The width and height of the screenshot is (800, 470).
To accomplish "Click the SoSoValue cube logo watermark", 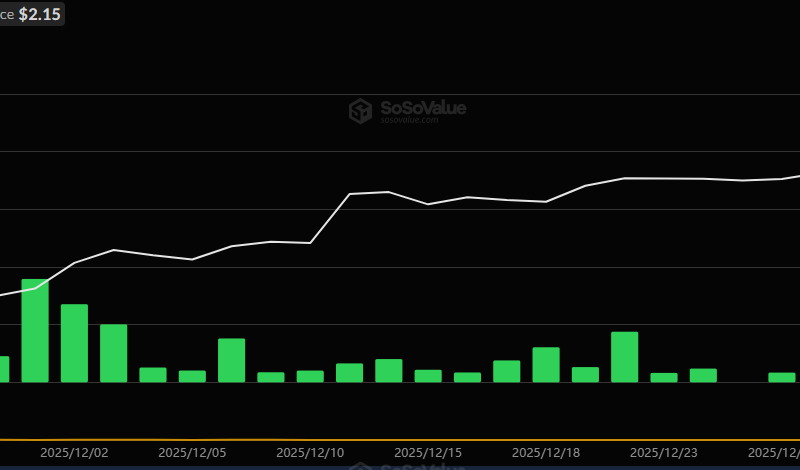I will [x=360, y=110].
